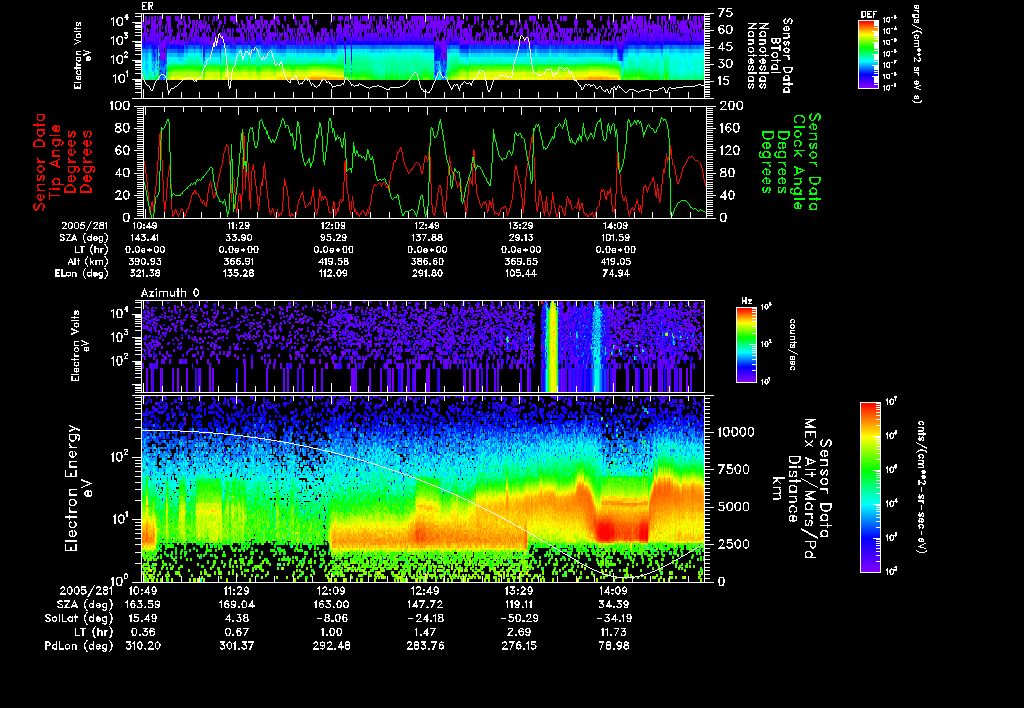This screenshot has height=708, width=1024.
Task: Click the cyan vertical stripe in Azimuth 0 panel
Action: coord(596,346)
